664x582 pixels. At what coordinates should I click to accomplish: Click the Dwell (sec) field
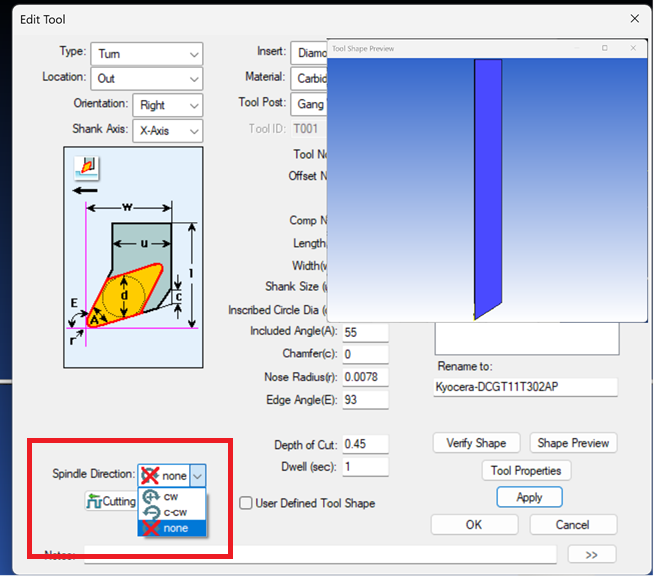[365, 467]
